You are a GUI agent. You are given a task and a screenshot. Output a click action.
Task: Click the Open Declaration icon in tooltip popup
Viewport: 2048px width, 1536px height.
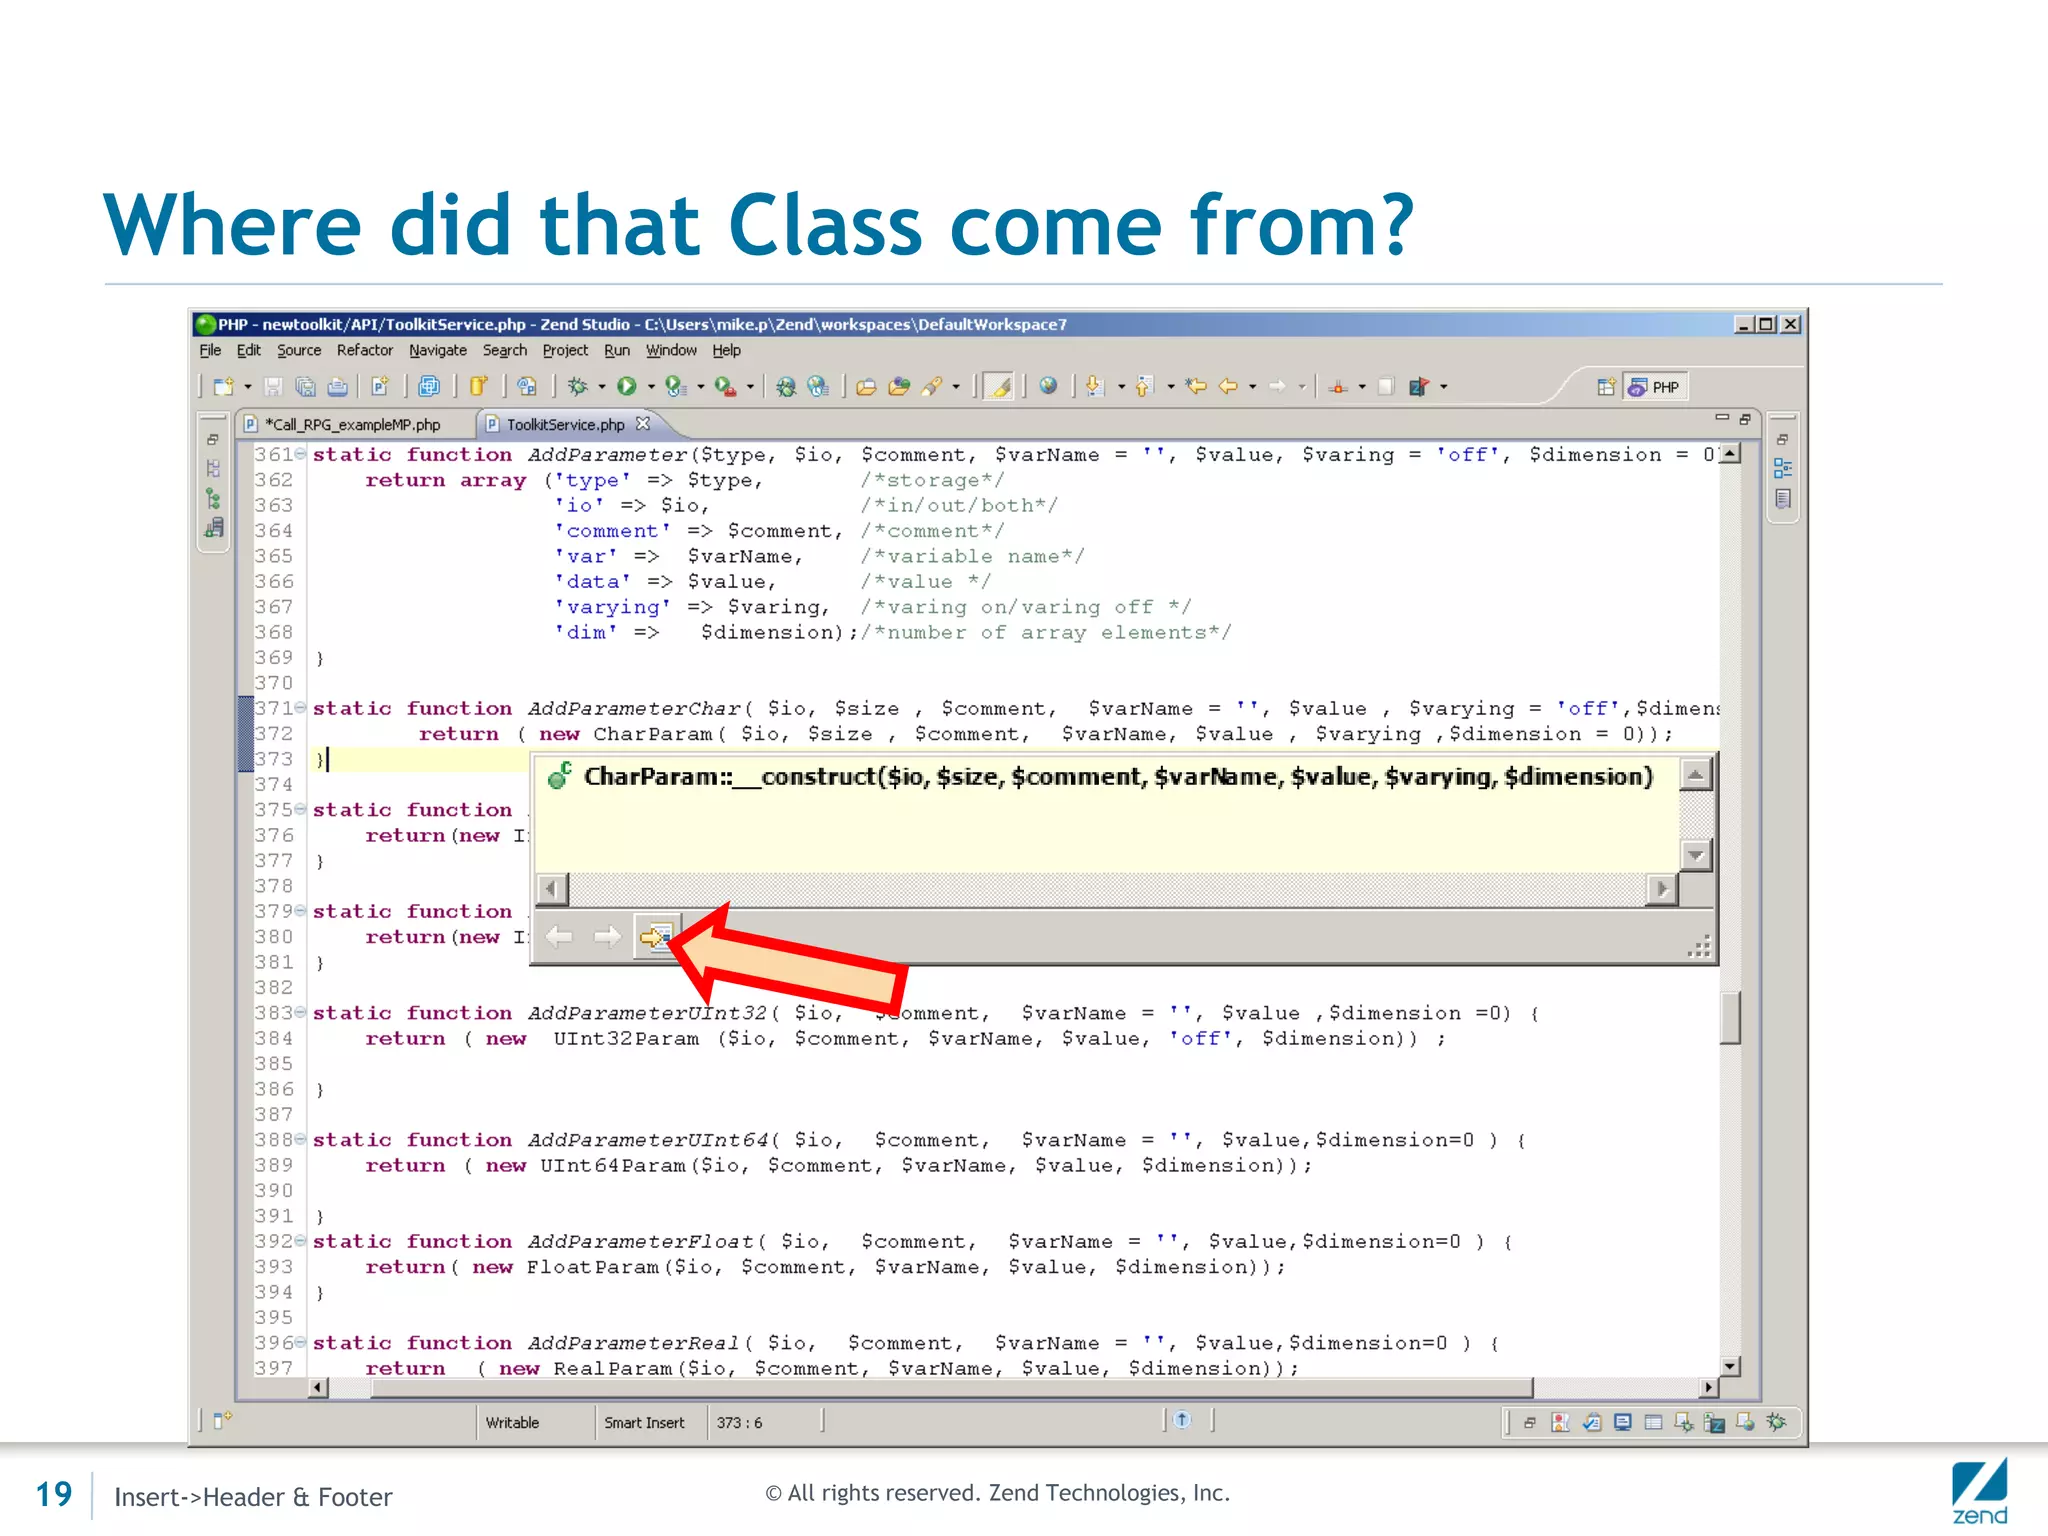(x=656, y=937)
